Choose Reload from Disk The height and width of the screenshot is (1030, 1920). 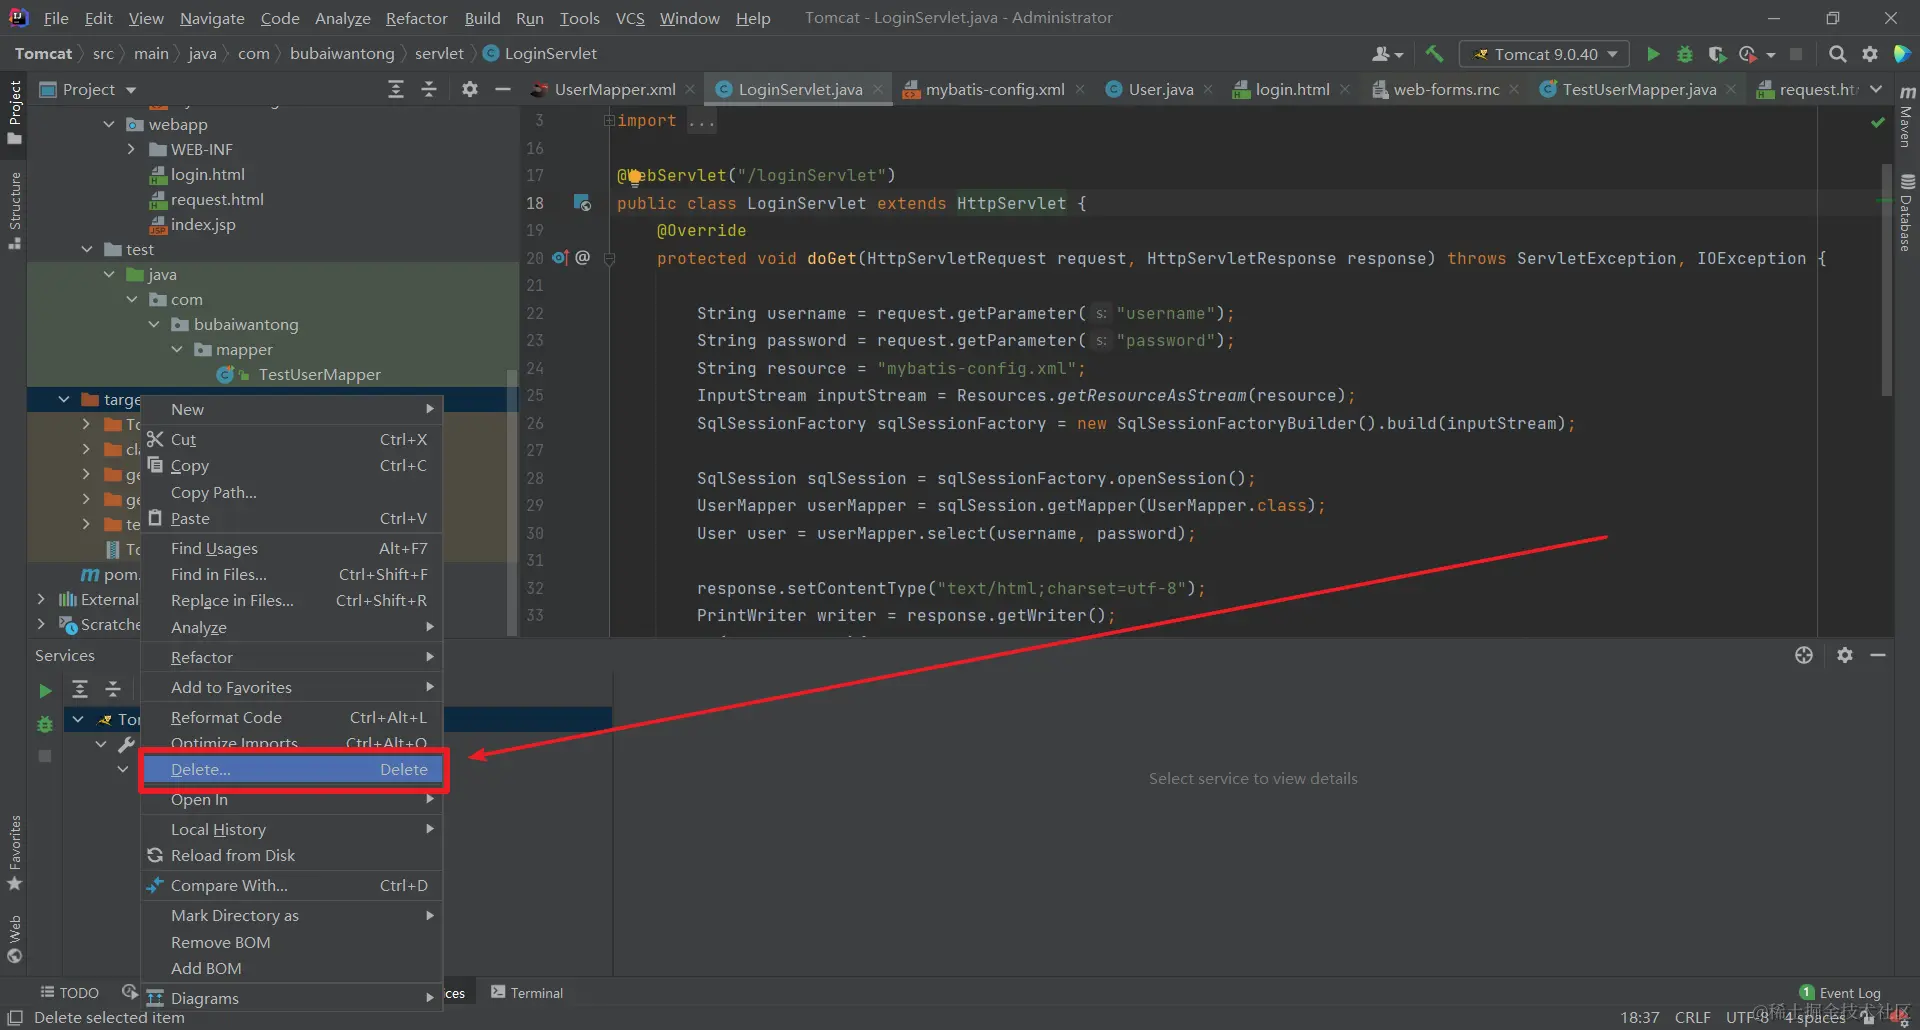[292, 856]
